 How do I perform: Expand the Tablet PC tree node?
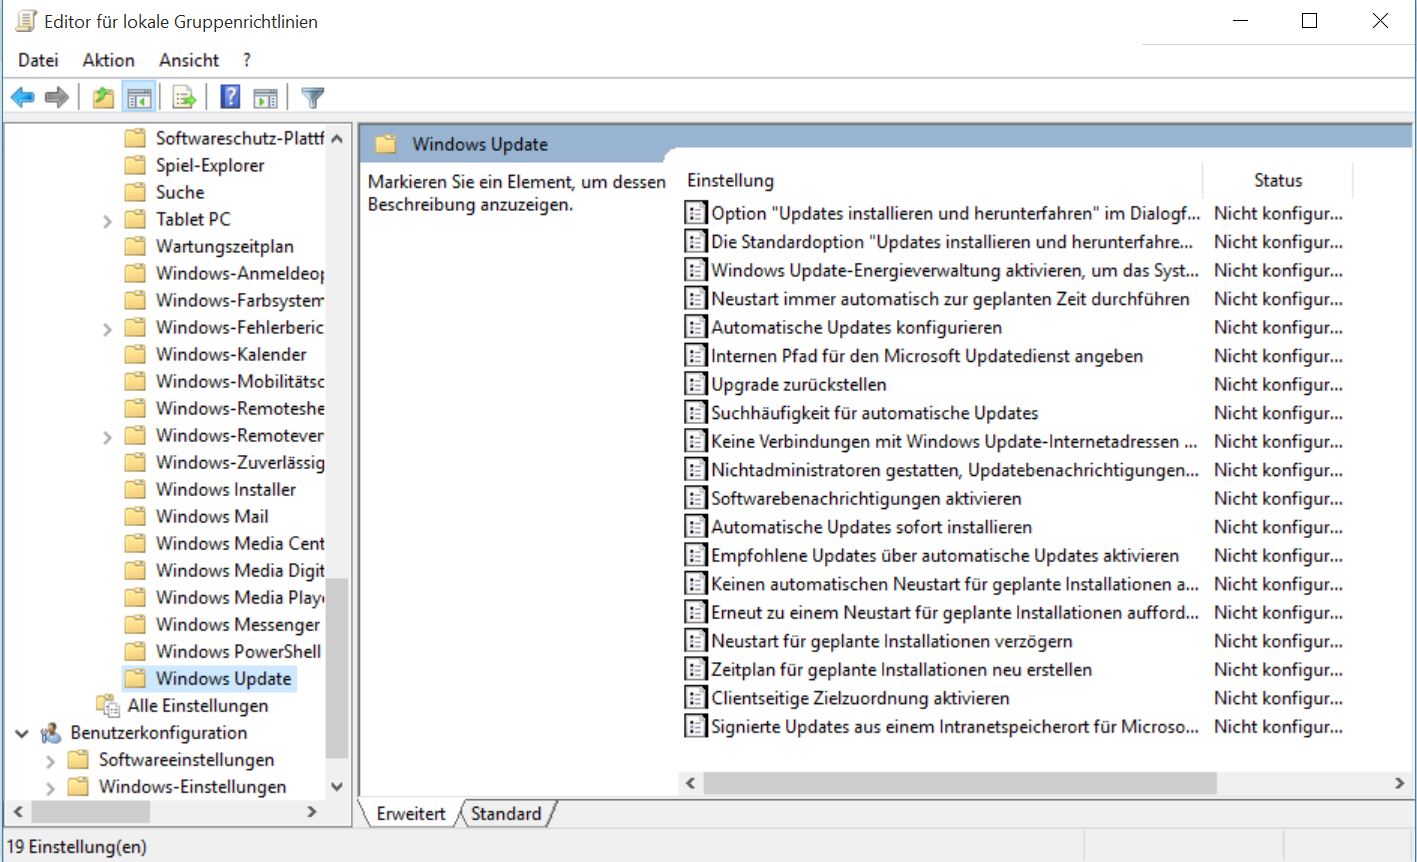tap(107, 220)
